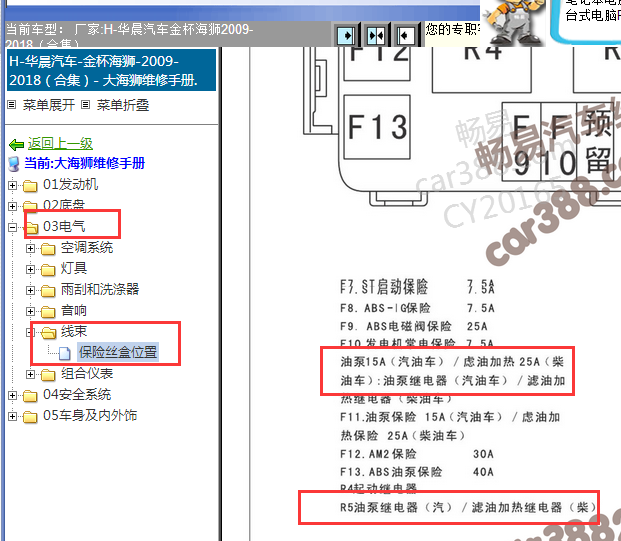Select the 雨刮和洗涤器 tree label
Viewport: 621px width, 541px height.
(100, 290)
